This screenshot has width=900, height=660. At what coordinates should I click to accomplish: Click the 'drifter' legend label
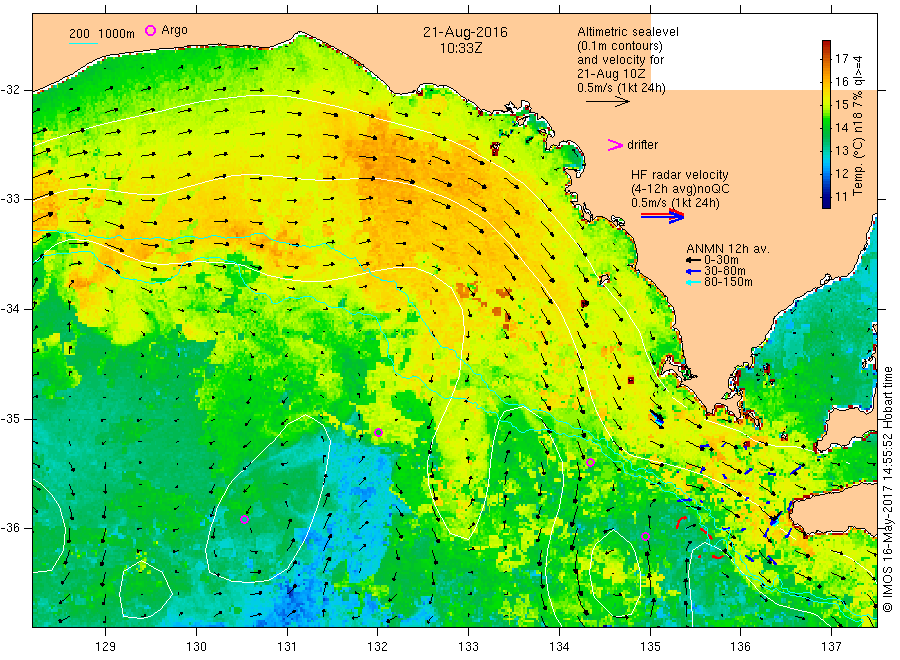(642, 145)
